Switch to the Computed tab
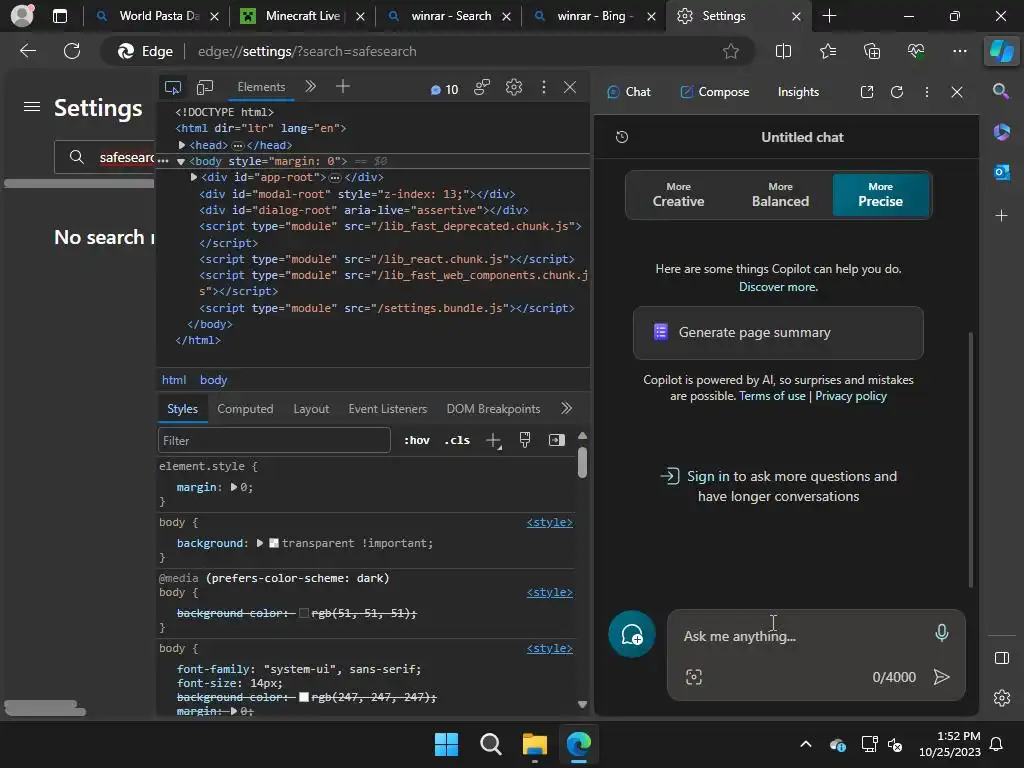 245,409
